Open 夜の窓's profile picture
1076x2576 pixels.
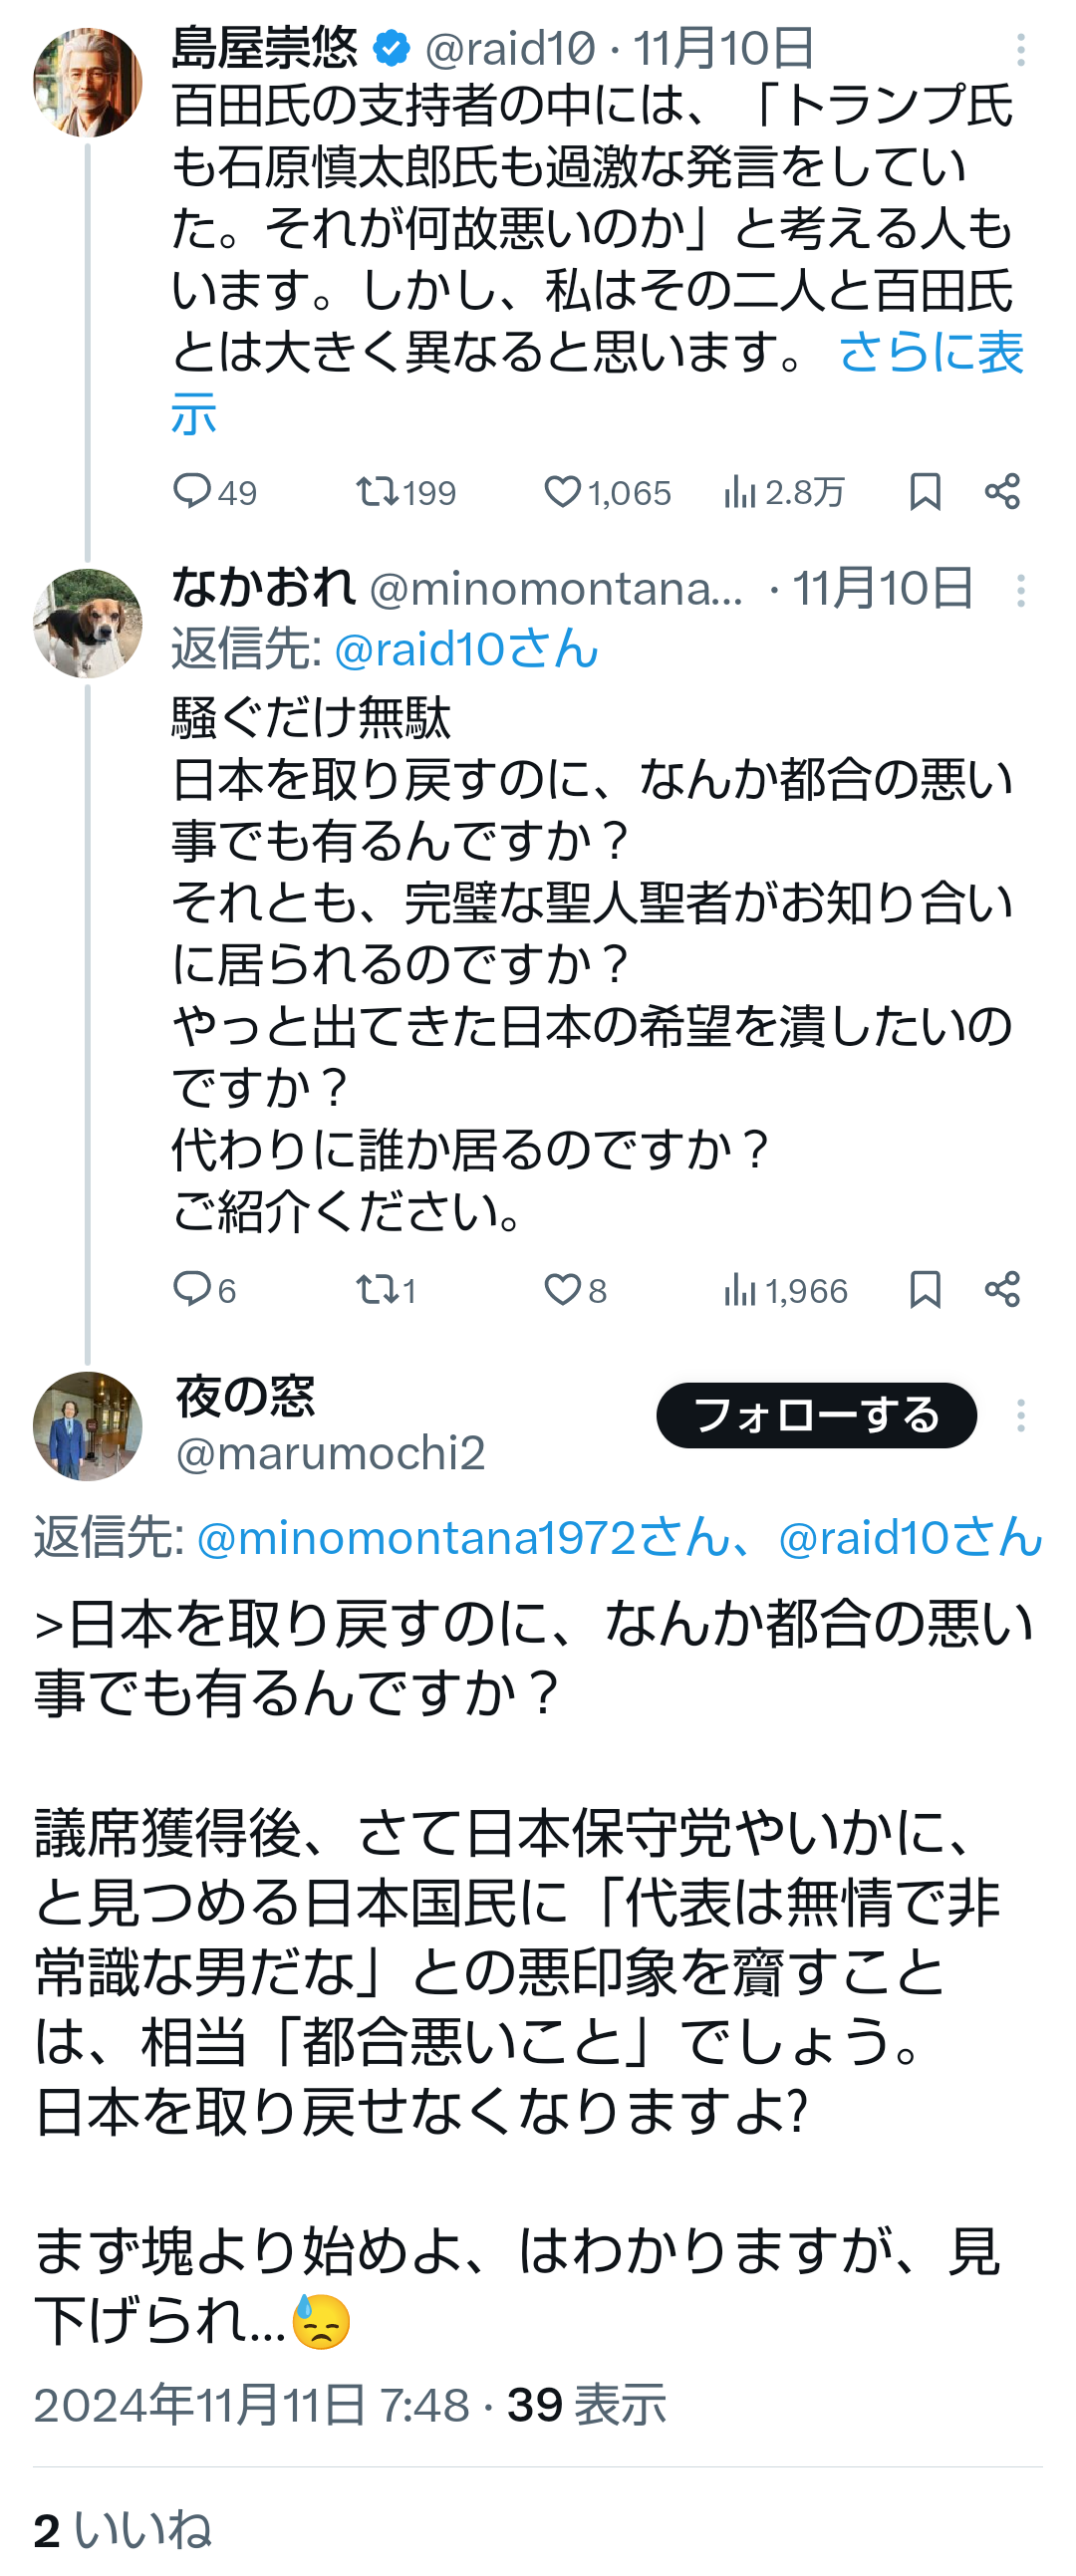[88, 1426]
